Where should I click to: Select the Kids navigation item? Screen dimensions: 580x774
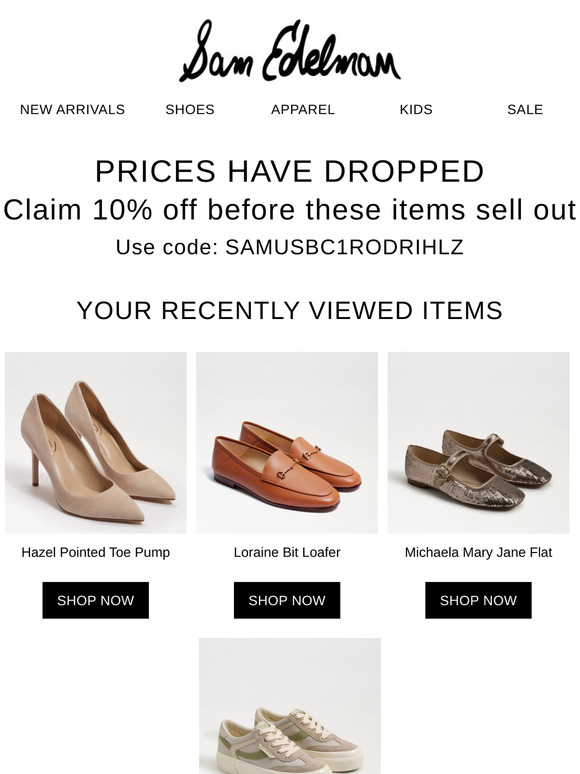[x=416, y=110]
